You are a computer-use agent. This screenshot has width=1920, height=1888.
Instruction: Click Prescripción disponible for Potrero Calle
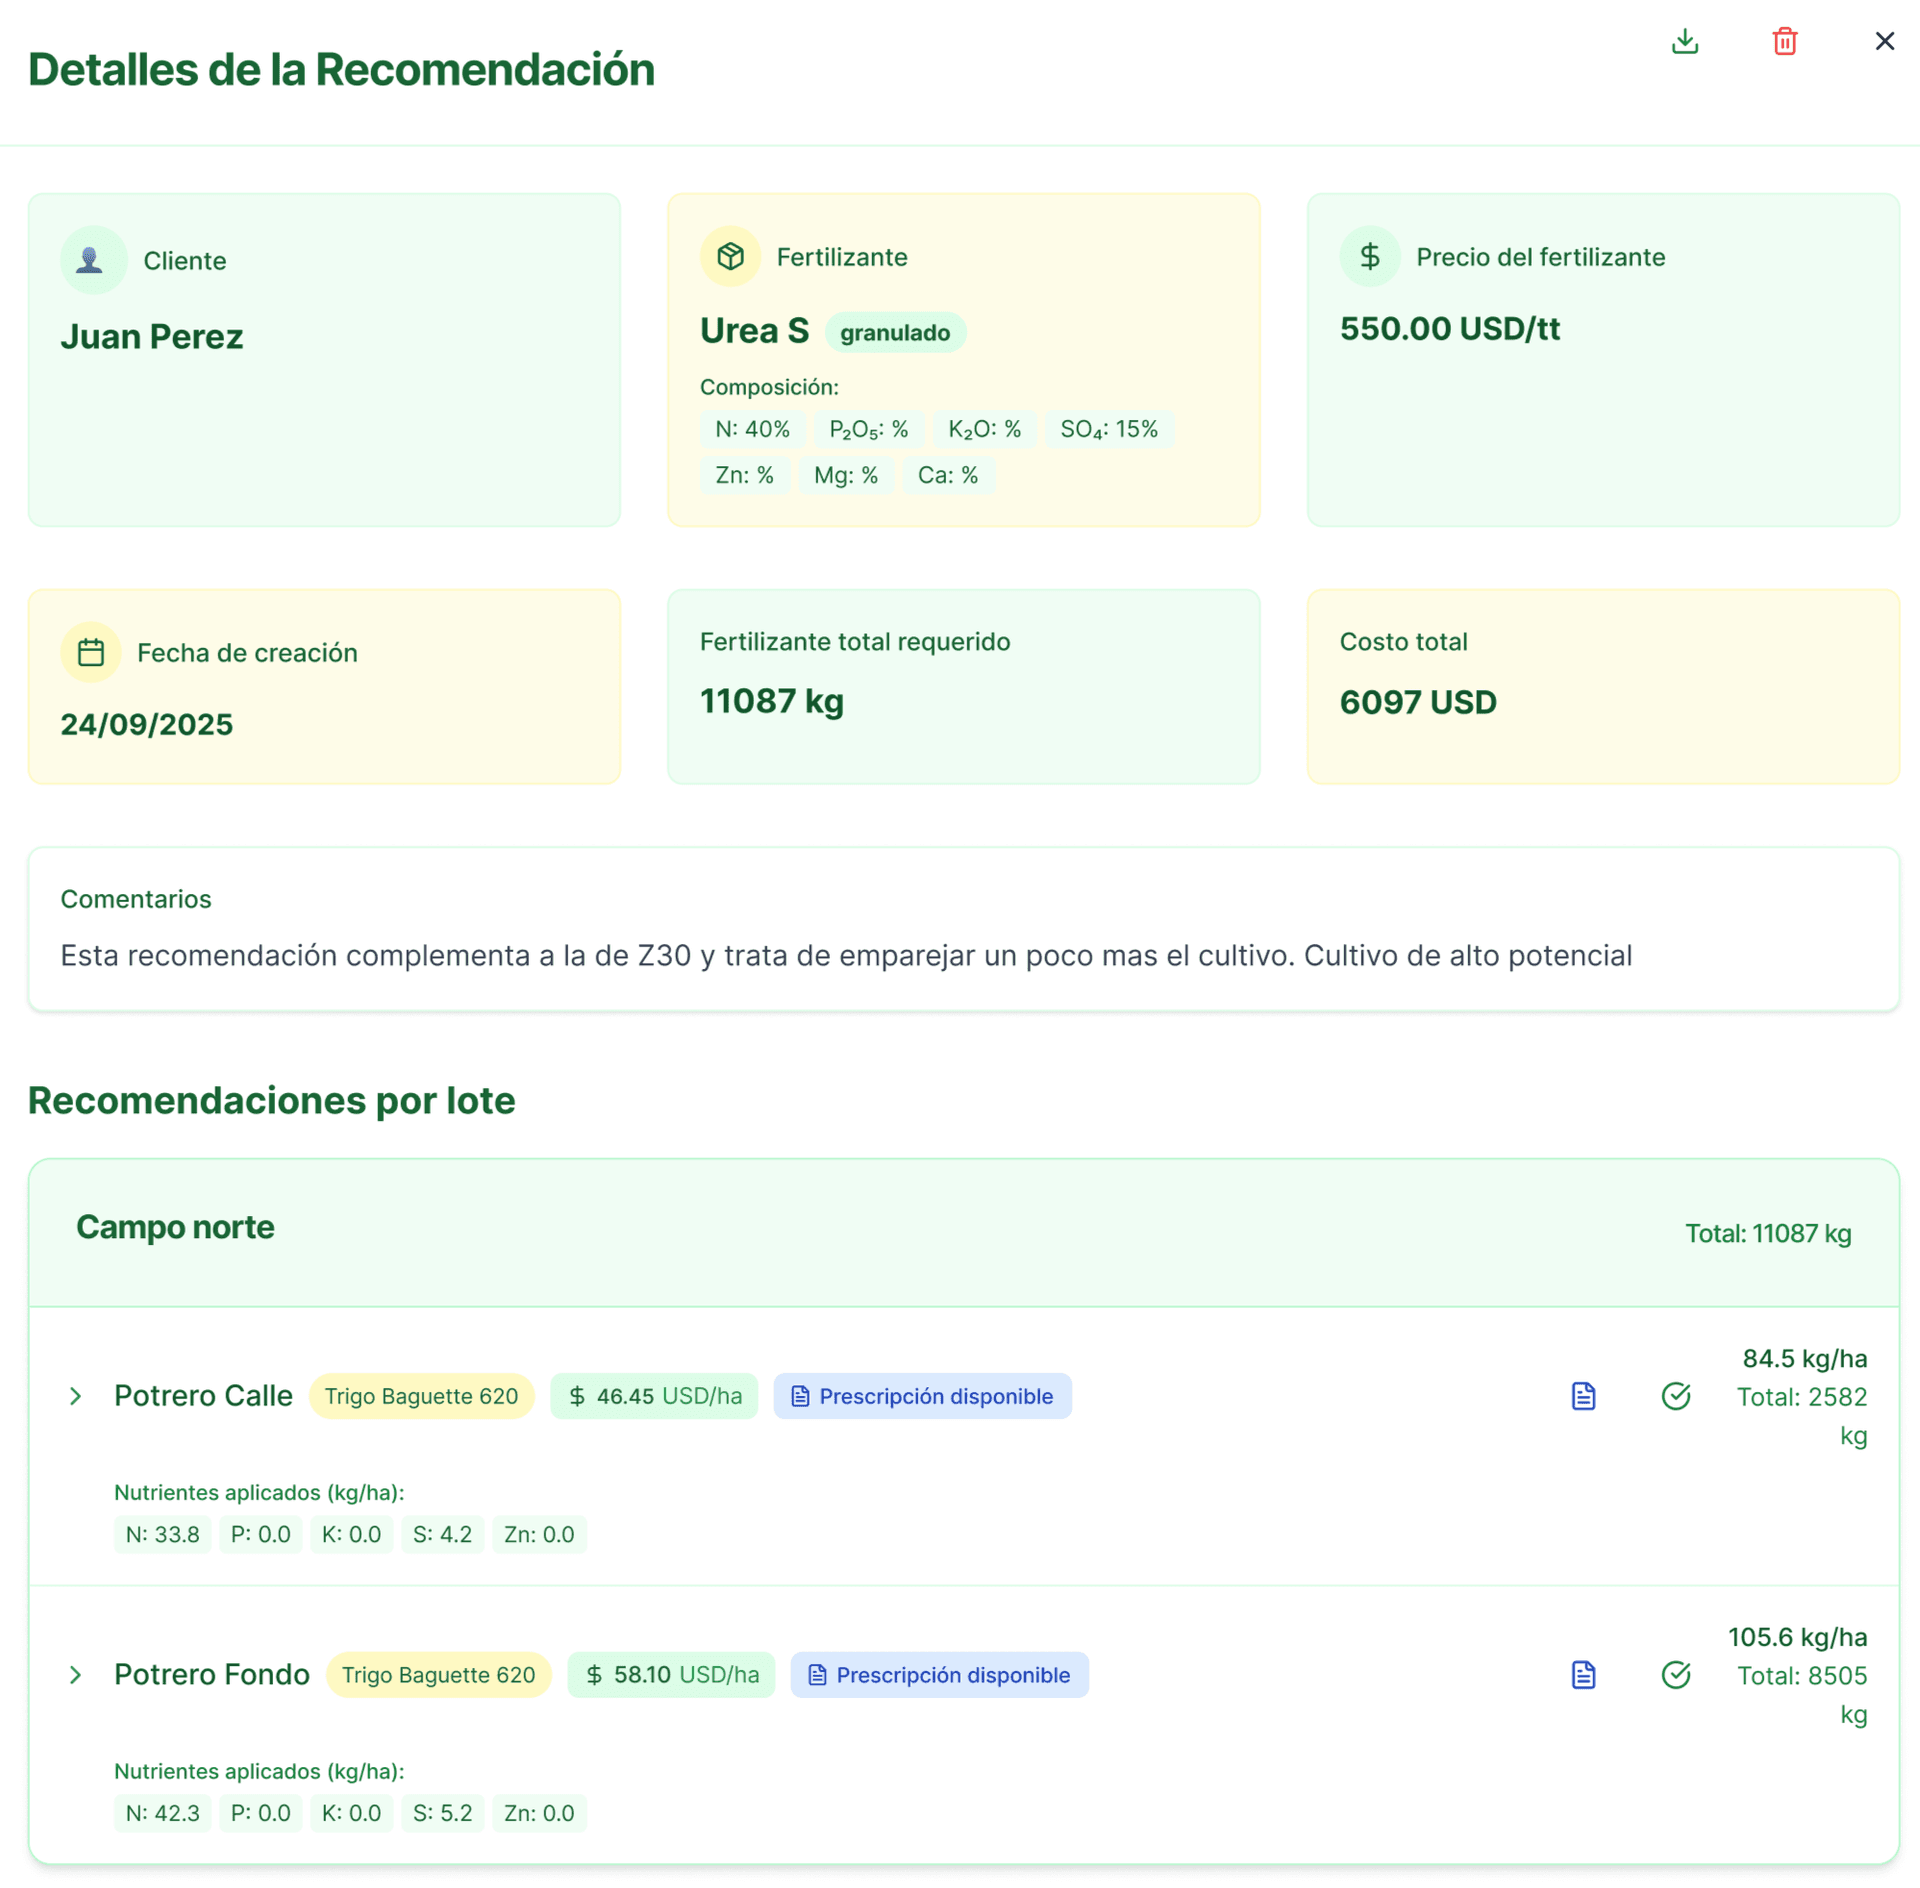click(x=922, y=1396)
